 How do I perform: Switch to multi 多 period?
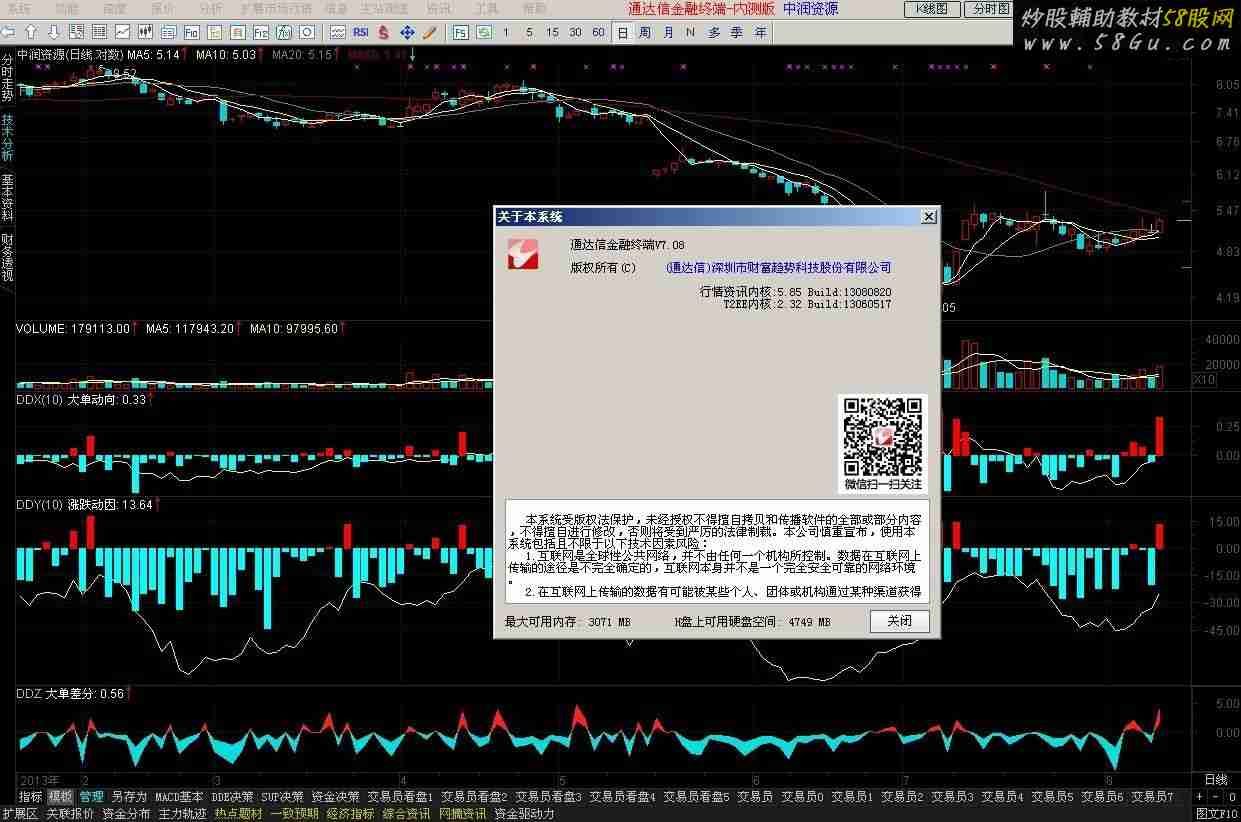(x=714, y=32)
